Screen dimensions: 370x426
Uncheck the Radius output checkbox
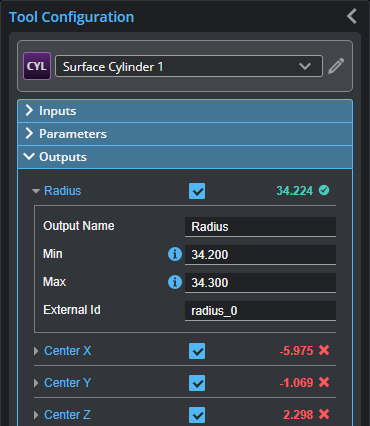[x=197, y=191]
